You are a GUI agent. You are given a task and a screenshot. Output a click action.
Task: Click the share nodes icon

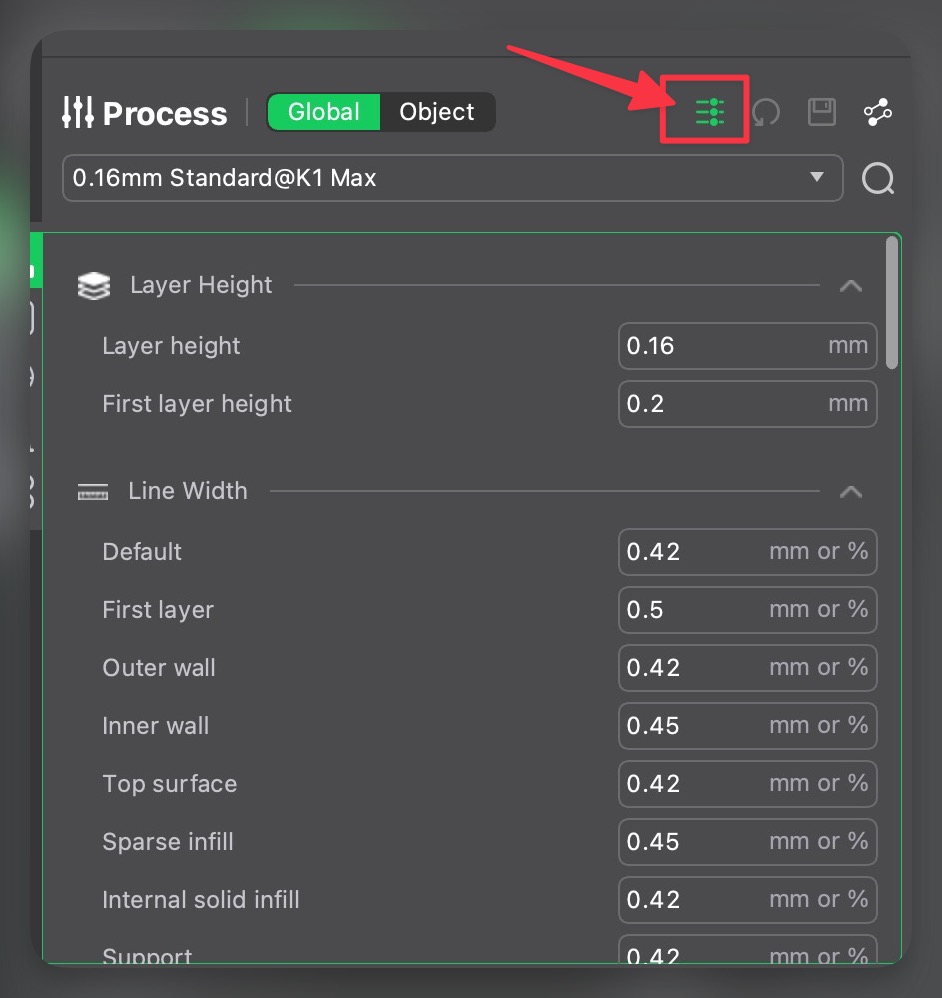click(877, 112)
